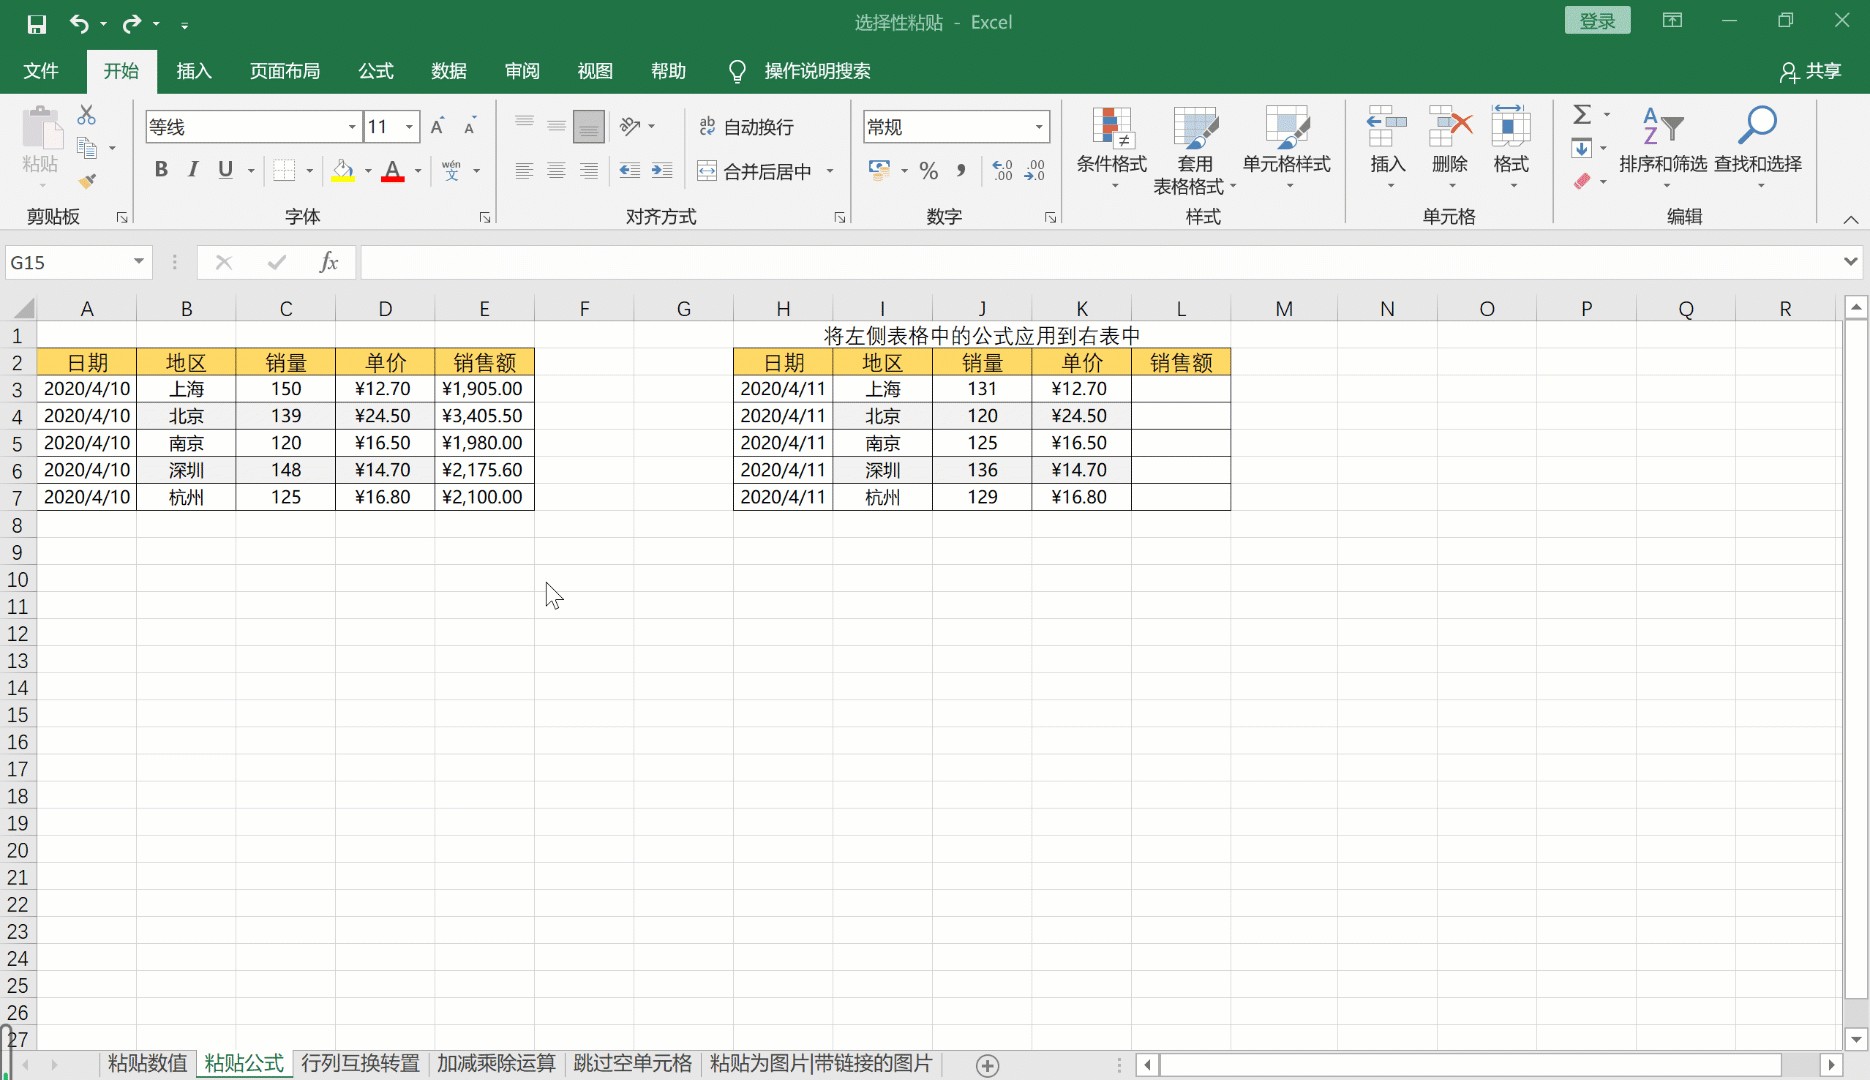Open Font group dialog launcher
The height and width of the screenshot is (1080, 1870).
[485, 217]
